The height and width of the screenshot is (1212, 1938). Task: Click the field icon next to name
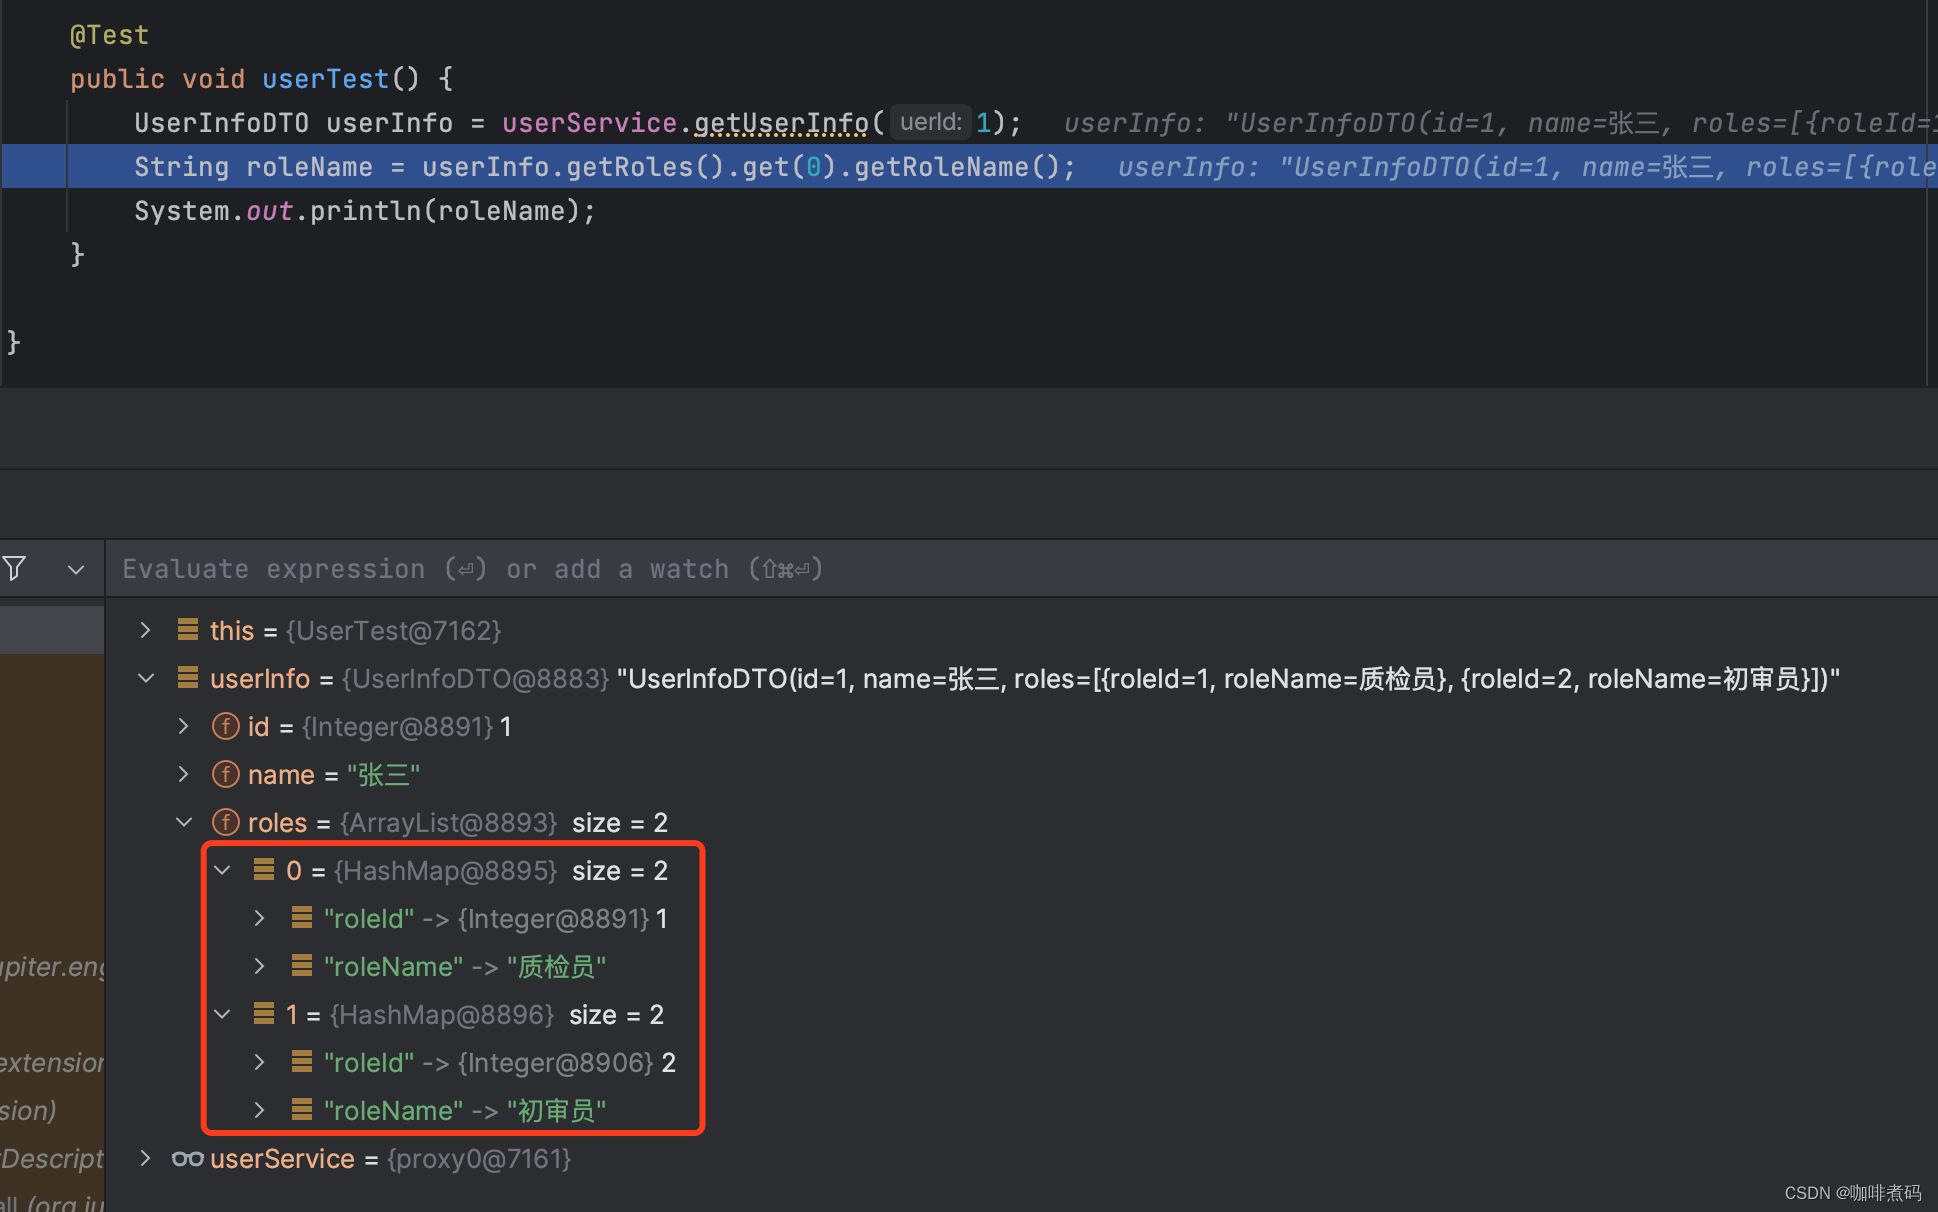pyautogui.click(x=226, y=774)
